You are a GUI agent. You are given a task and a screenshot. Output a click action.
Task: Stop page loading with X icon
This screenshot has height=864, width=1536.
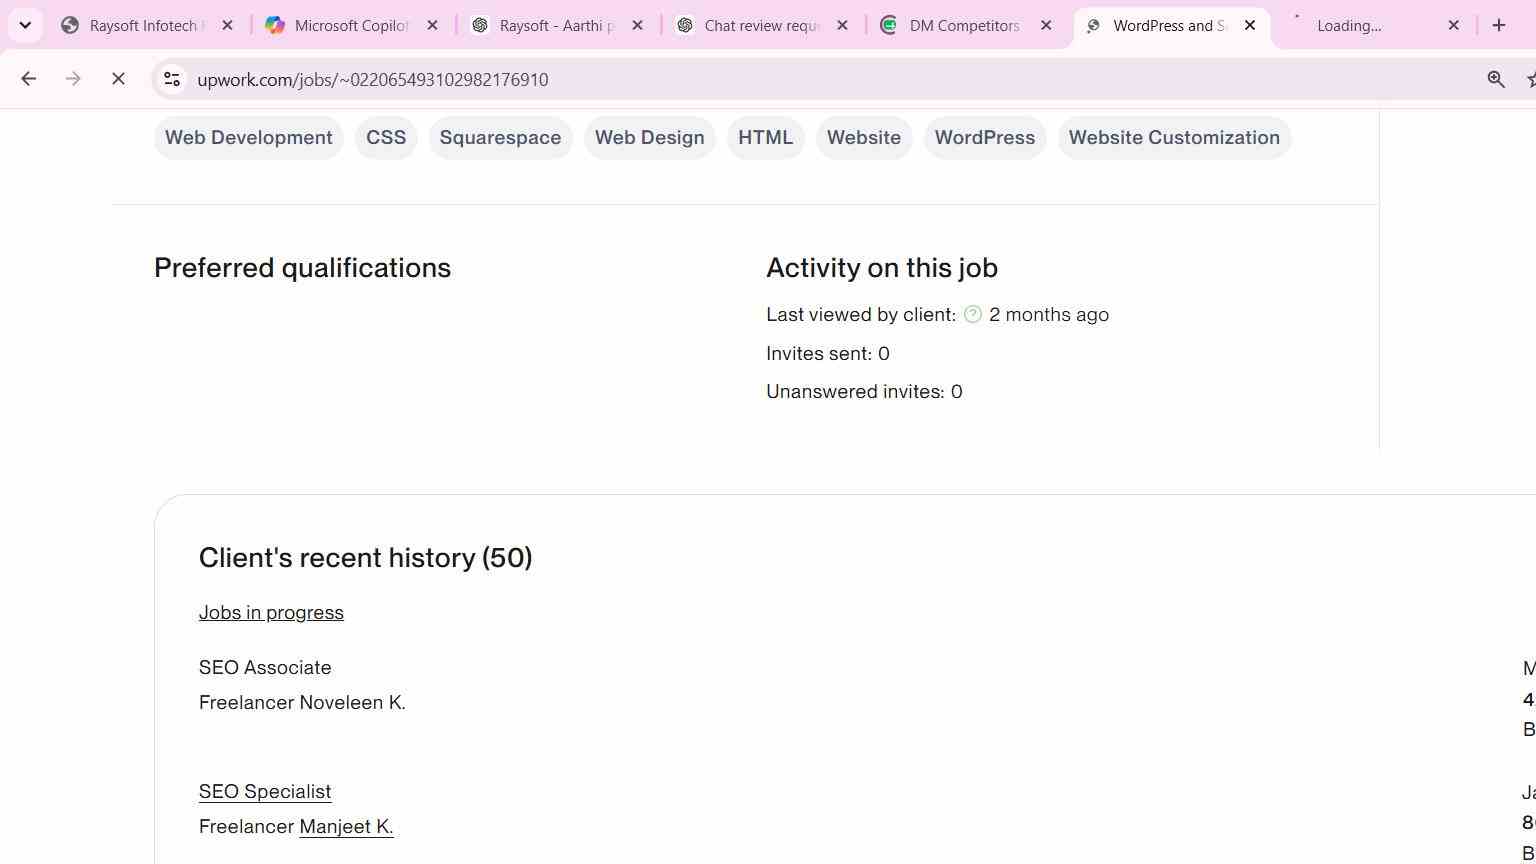tap(118, 79)
